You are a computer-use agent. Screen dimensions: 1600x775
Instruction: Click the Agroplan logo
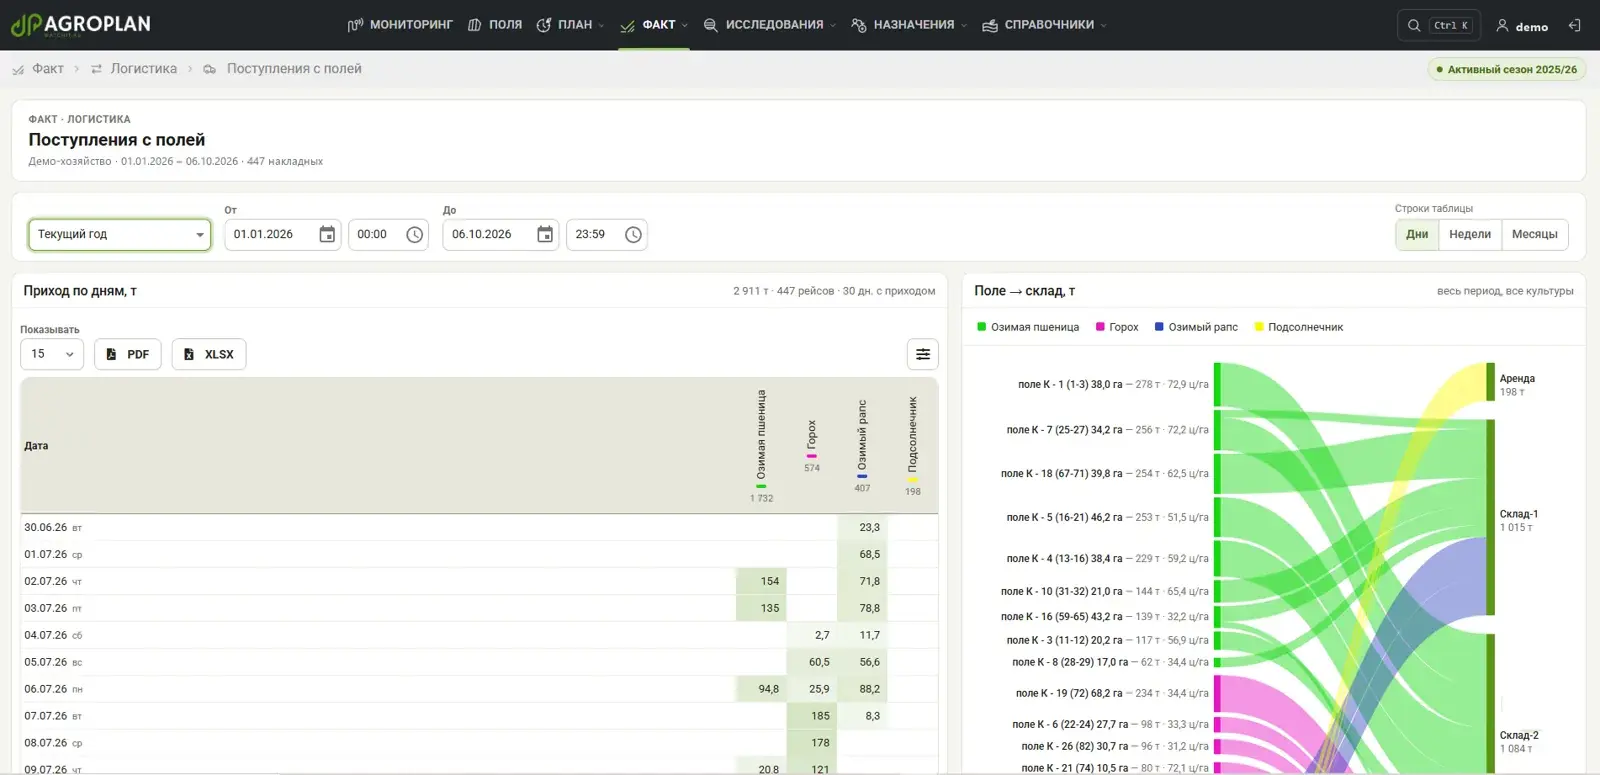[80, 25]
